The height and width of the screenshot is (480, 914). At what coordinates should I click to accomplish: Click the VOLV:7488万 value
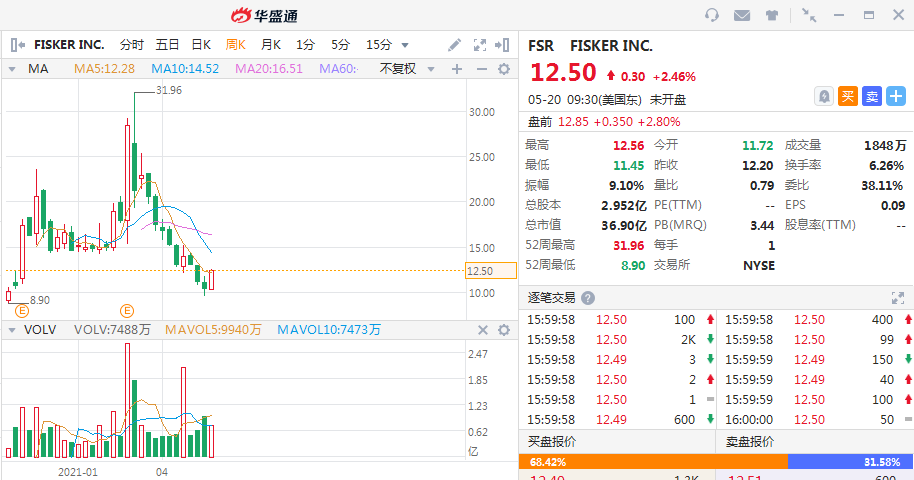click(112, 330)
